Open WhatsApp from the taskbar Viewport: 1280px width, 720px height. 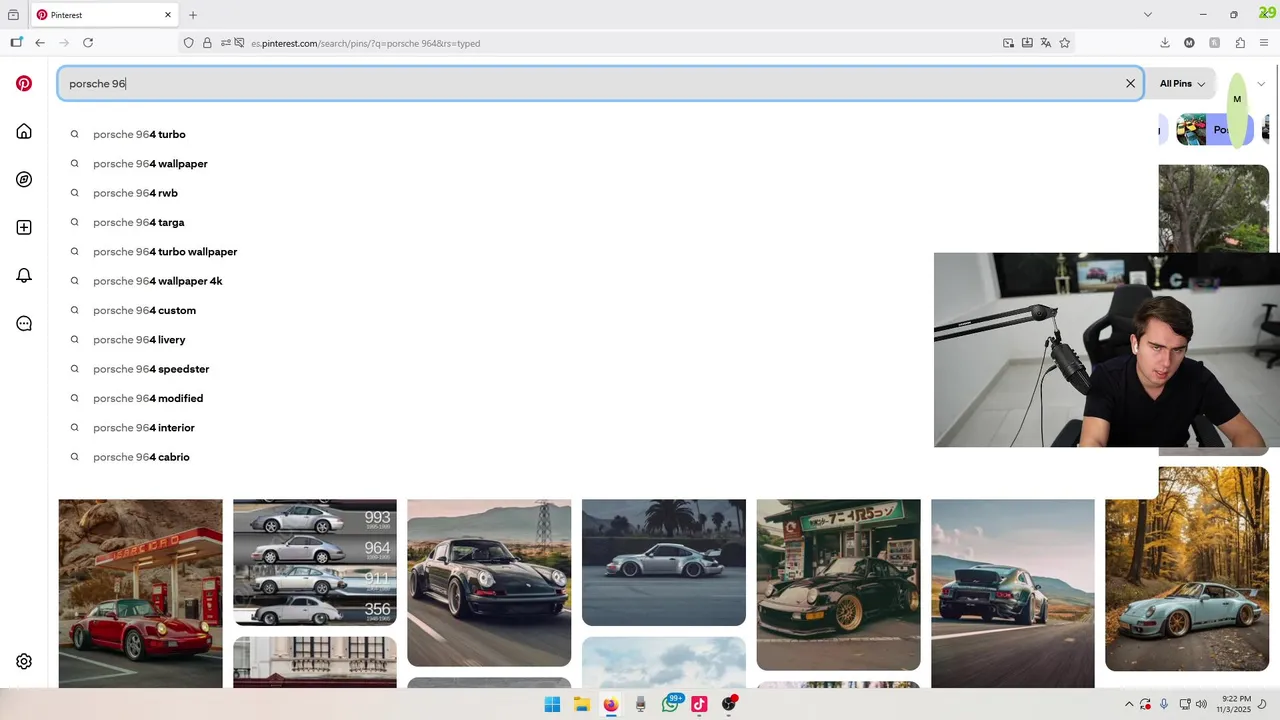coord(670,704)
